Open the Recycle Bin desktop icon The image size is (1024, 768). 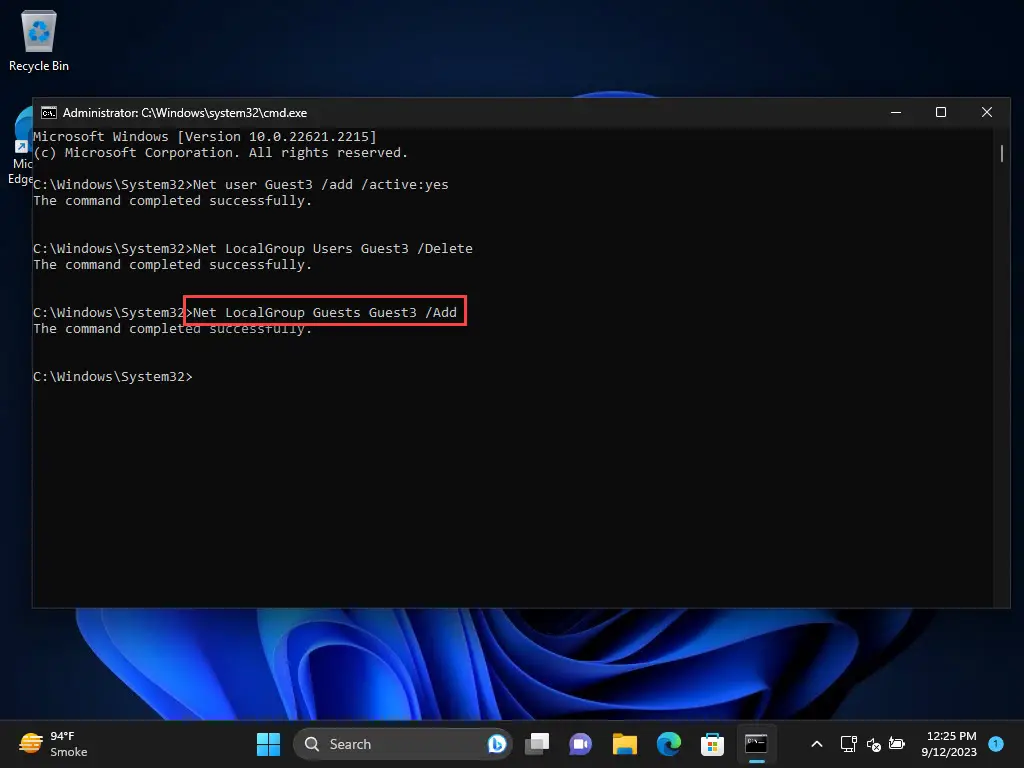point(39,40)
